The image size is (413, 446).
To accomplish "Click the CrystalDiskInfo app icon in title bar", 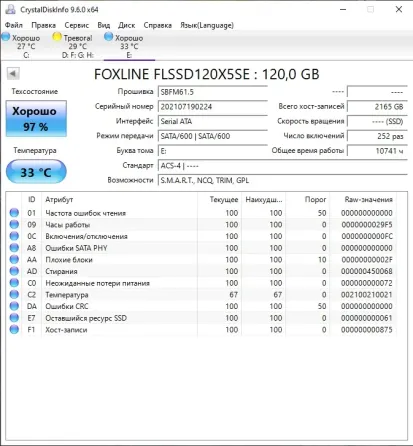I will (x=10, y=9).
